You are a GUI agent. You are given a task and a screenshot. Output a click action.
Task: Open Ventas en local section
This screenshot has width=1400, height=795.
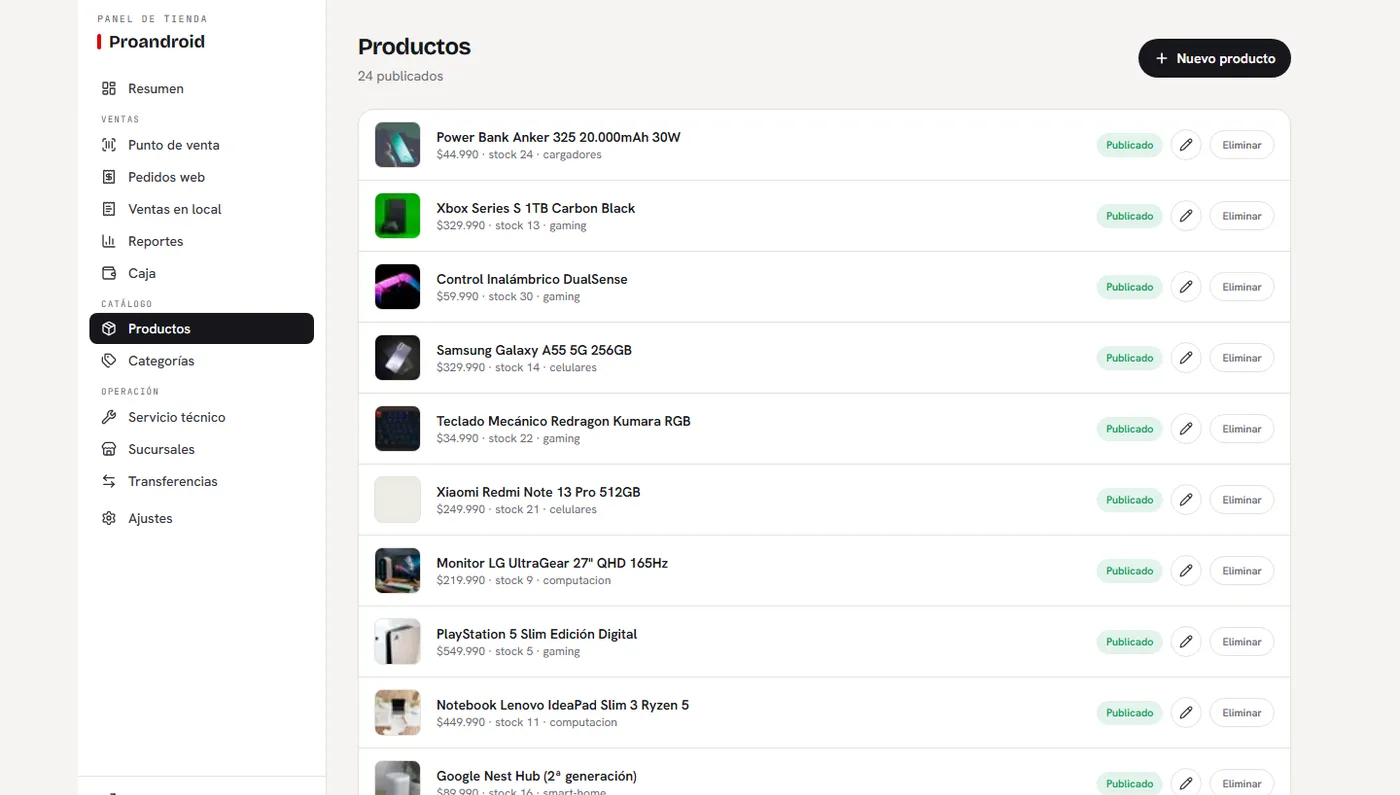coord(202,209)
